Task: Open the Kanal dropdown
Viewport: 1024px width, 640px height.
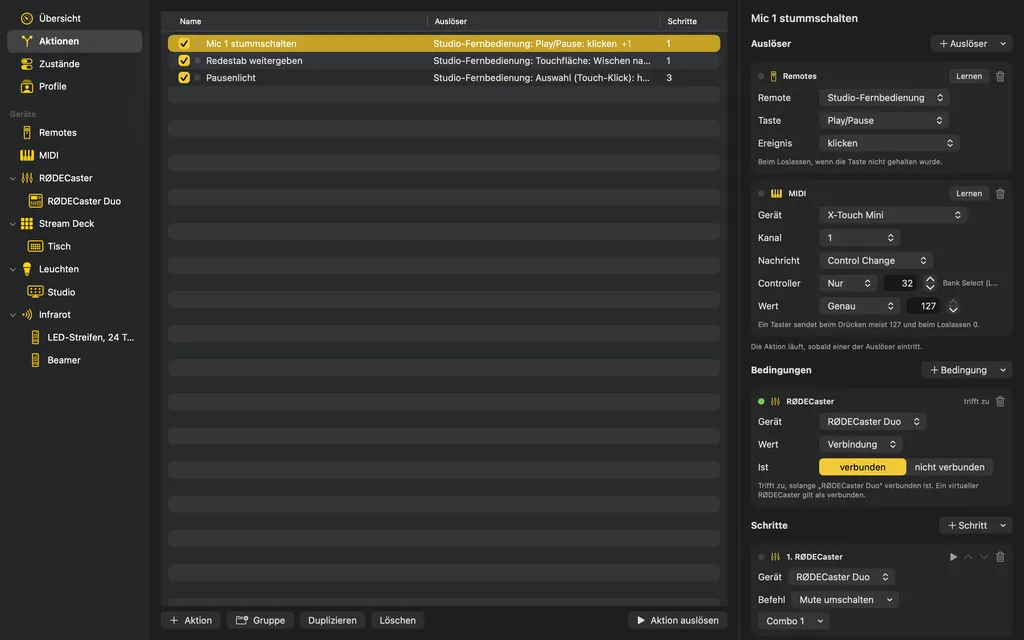Action: 859,238
